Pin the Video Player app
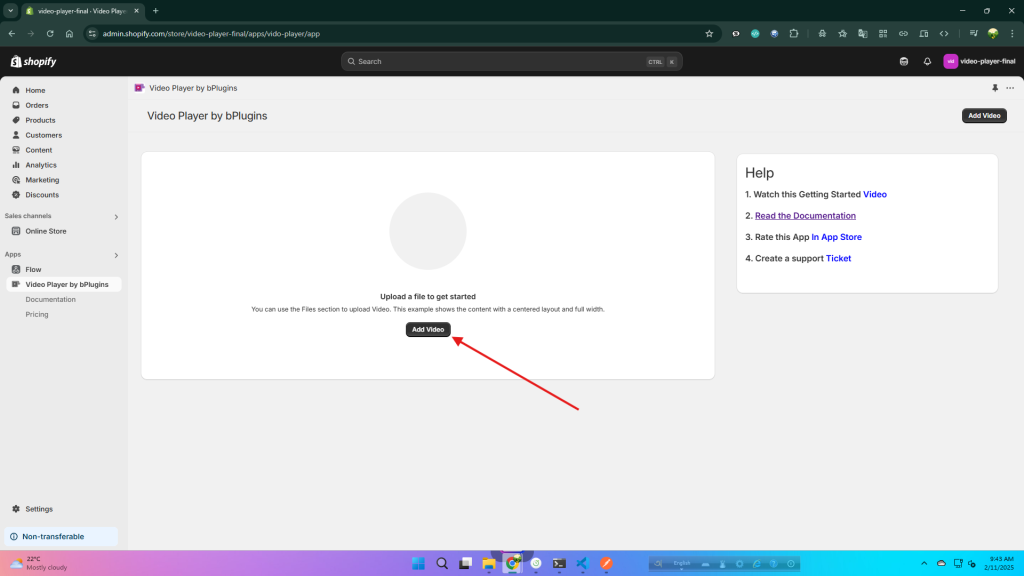This screenshot has height=576, width=1024. click(x=995, y=88)
